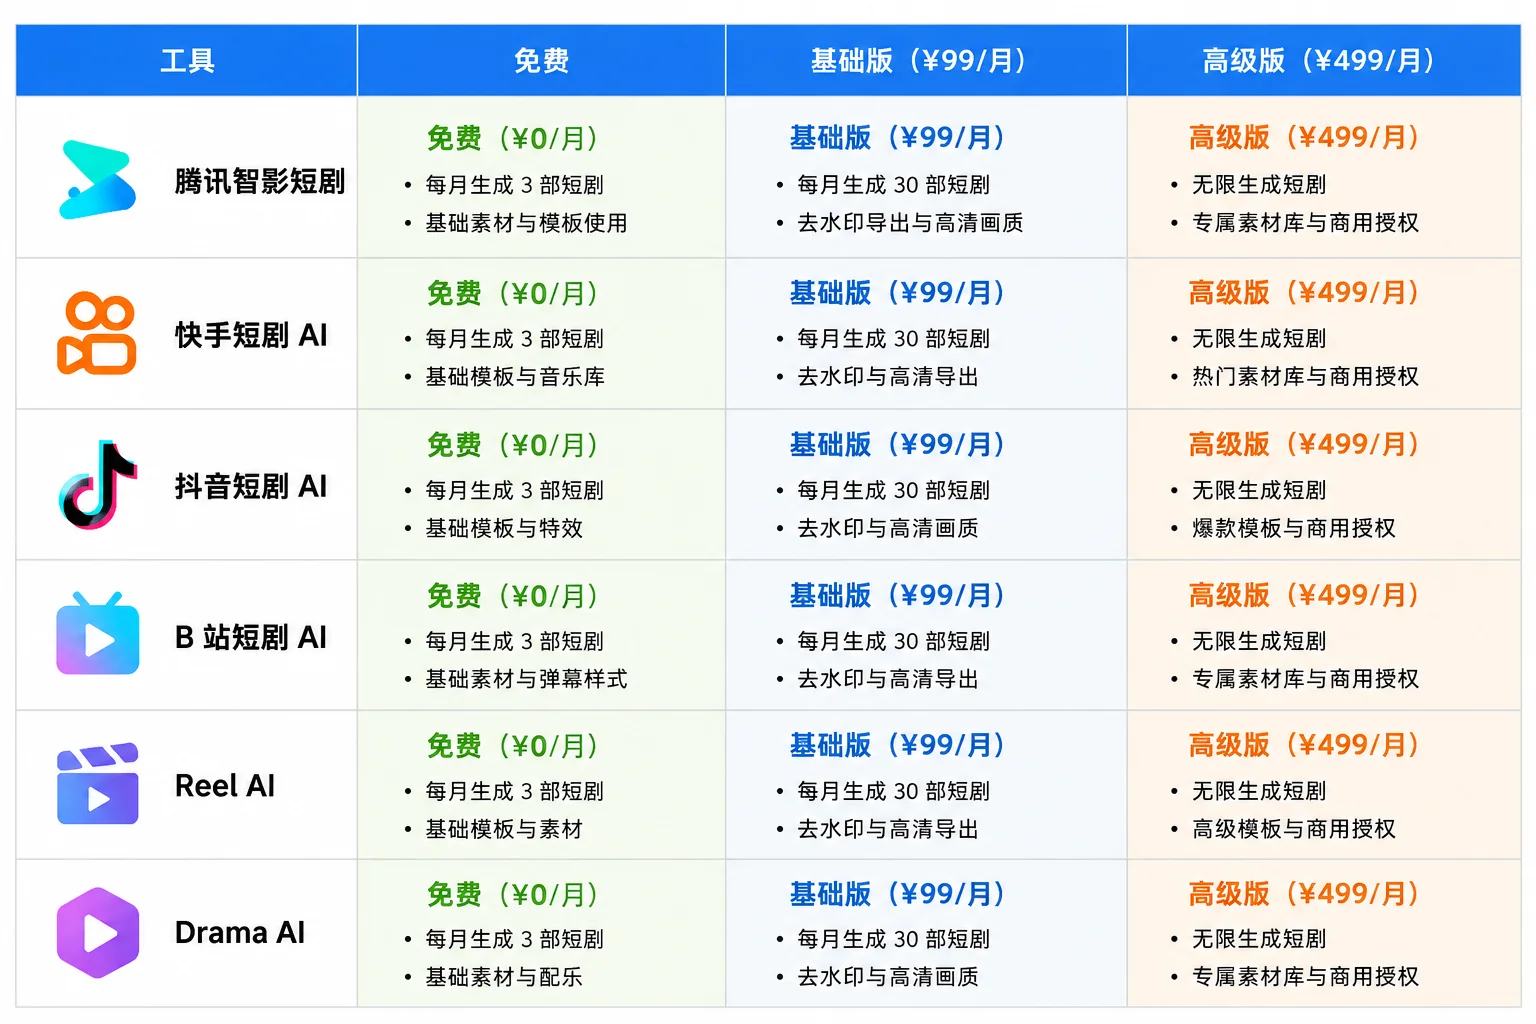Click 每月生成 30 部短剧 in the 快手短剧 AI row
This screenshot has height=1024, width=1536.
tap(893, 339)
